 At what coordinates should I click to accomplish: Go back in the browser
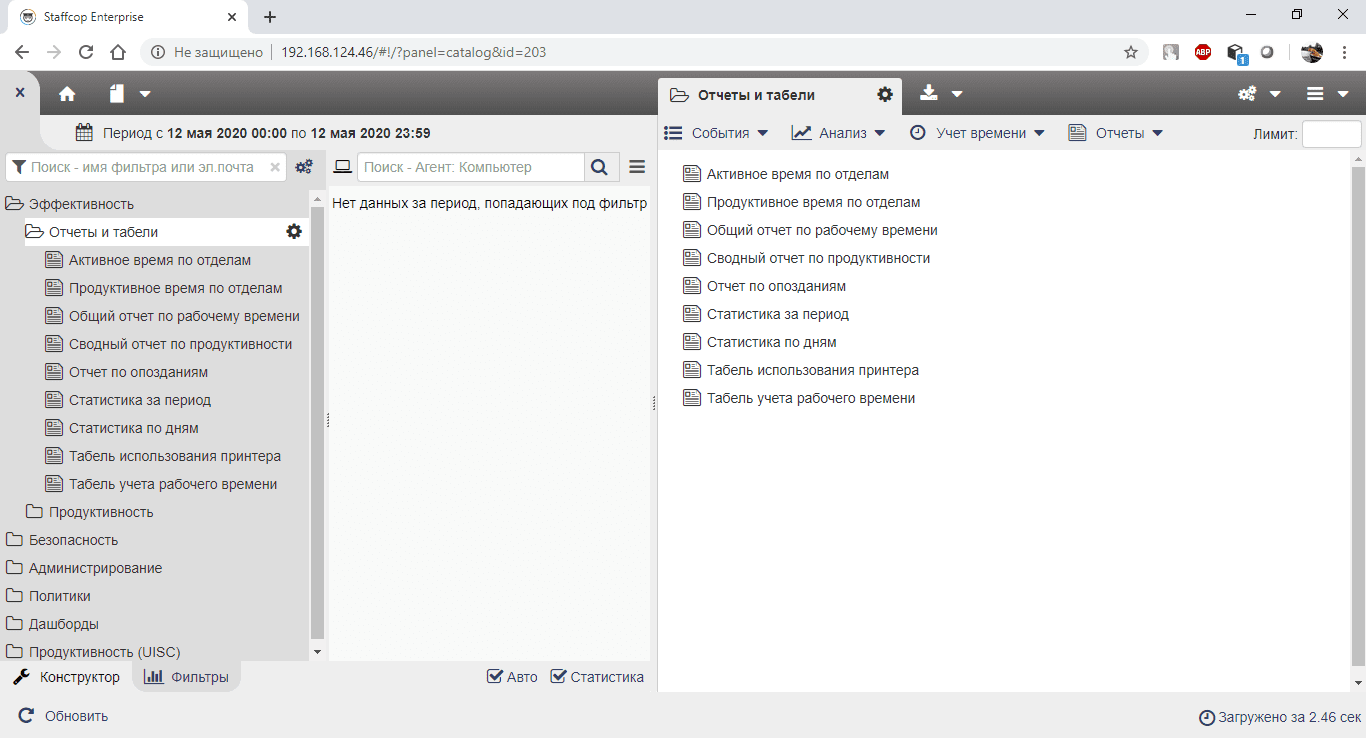pyautogui.click(x=22, y=52)
